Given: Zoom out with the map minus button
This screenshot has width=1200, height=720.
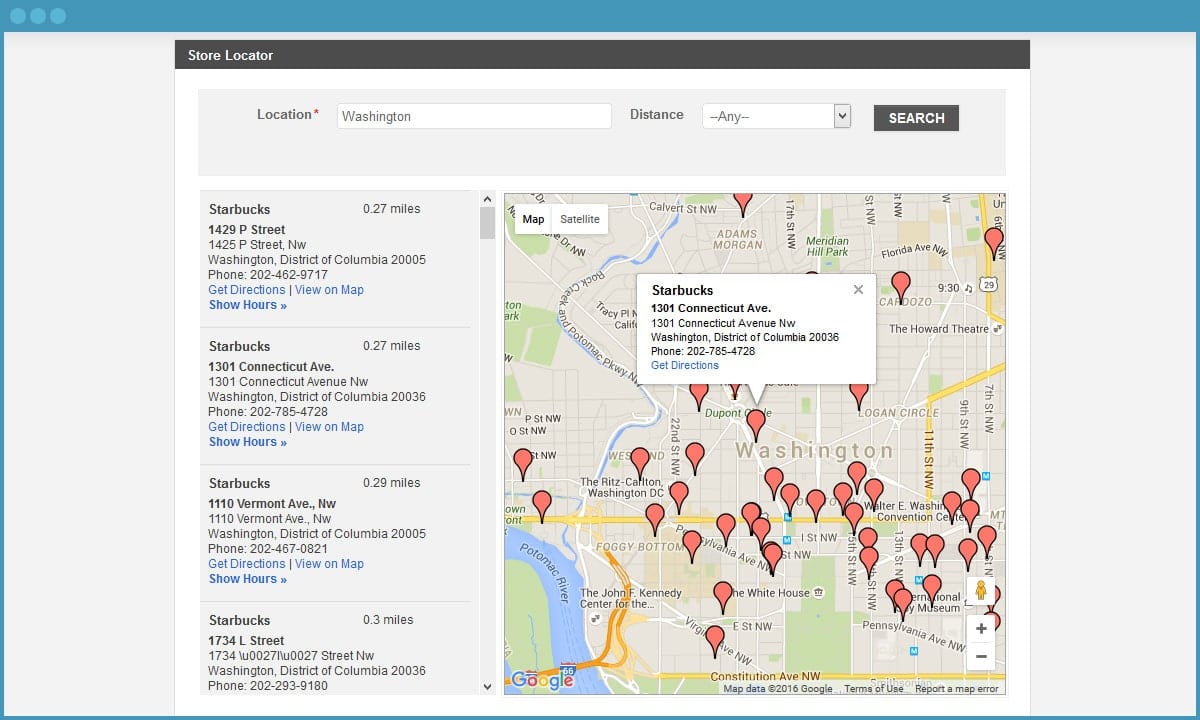Looking at the screenshot, I should pos(981,657).
